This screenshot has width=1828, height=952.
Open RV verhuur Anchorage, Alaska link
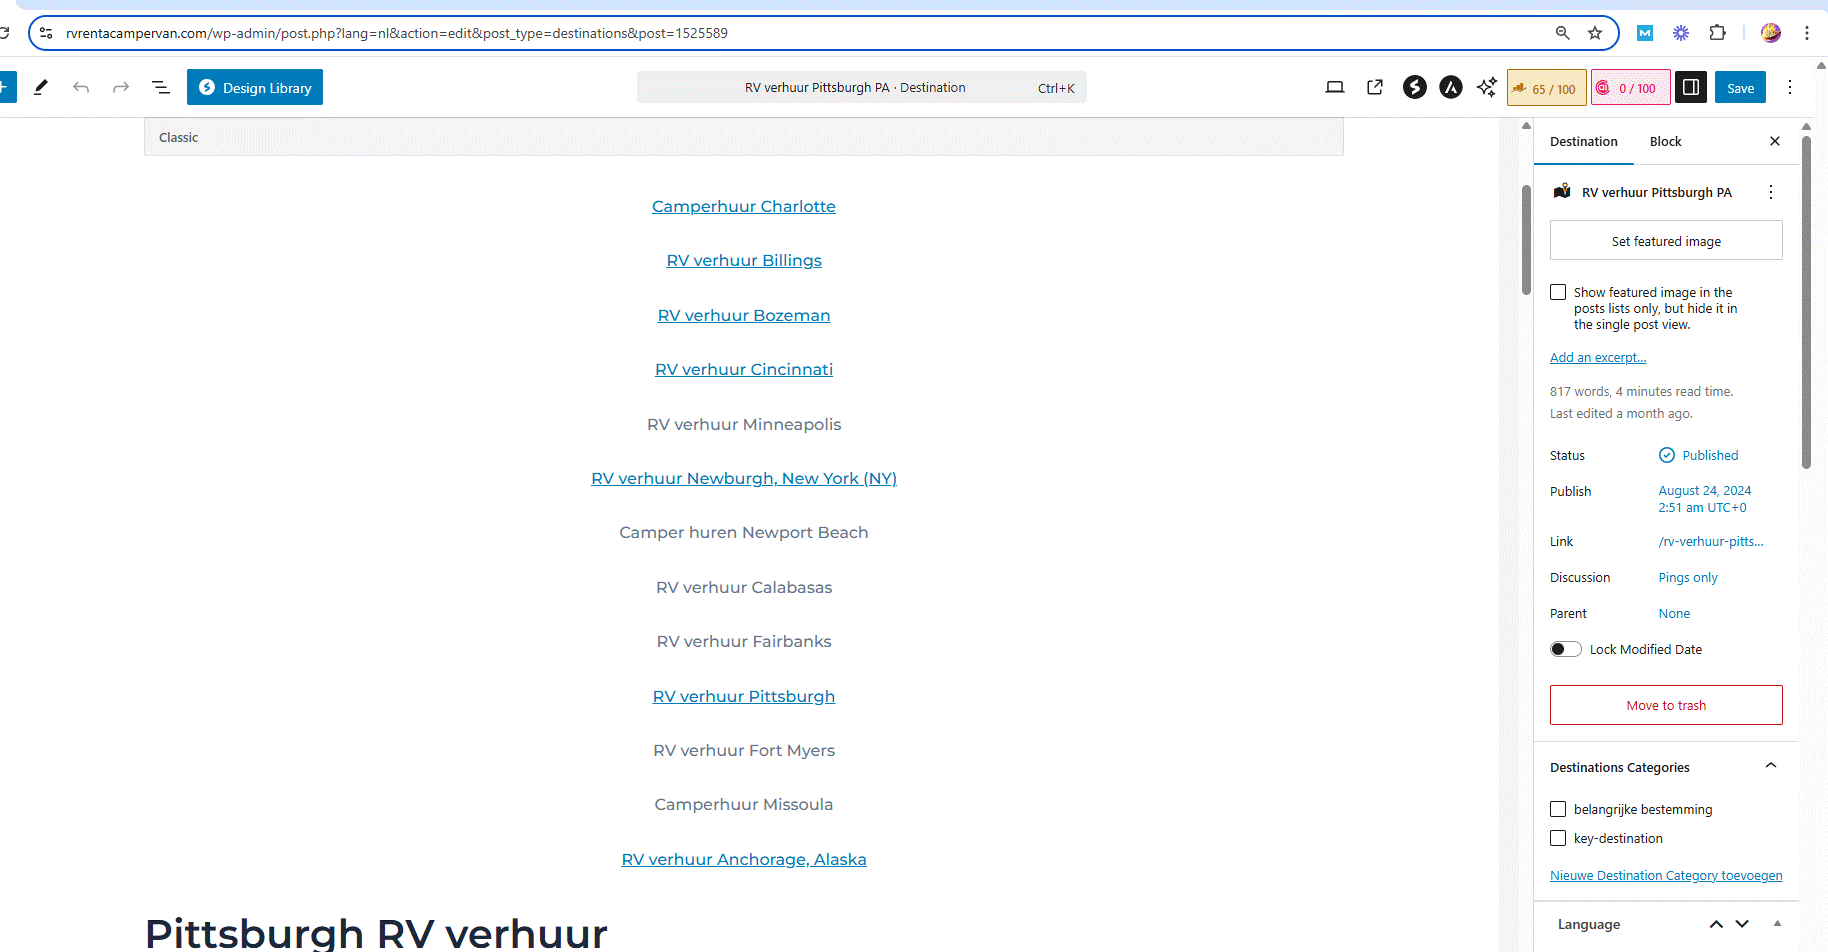click(744, 859)
